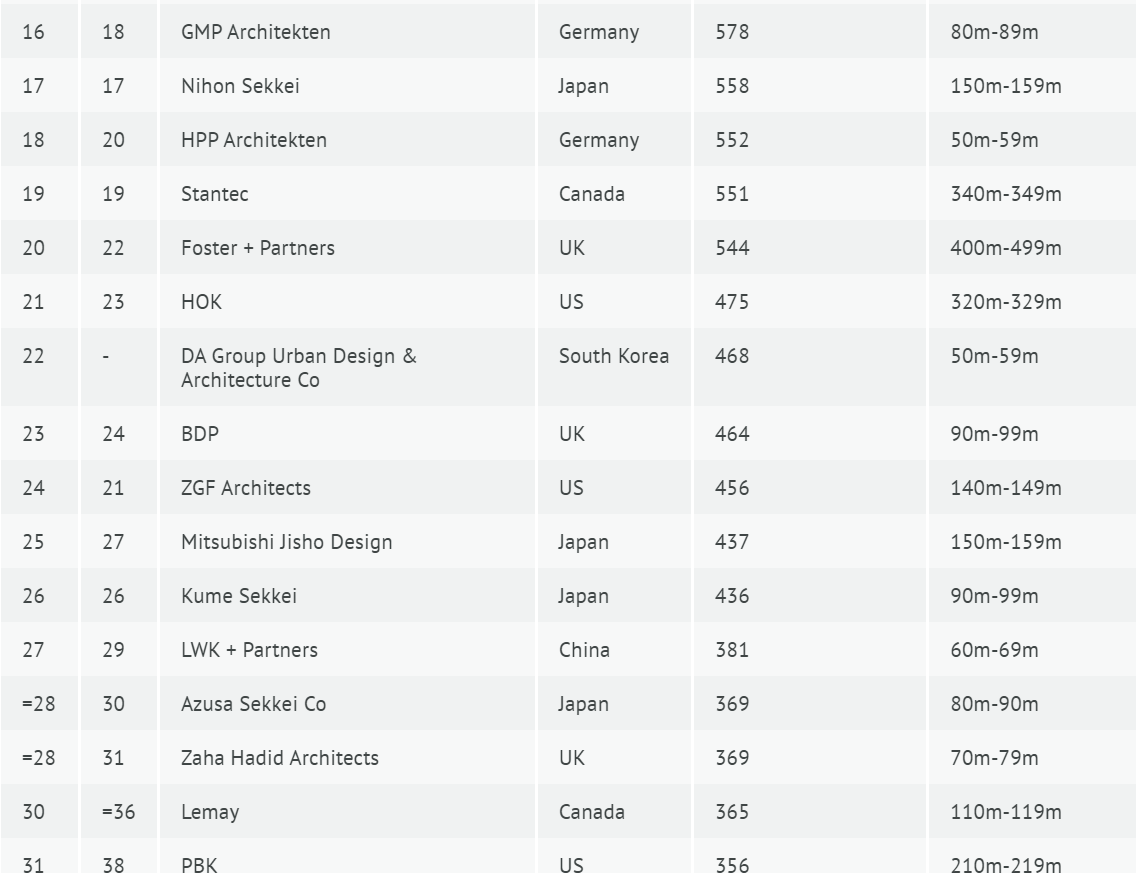Image resolution: width=1139 pixels, height=880 pixels.
Task: Select the 400m-499m fee range cell
Action: coord(1006,248)
